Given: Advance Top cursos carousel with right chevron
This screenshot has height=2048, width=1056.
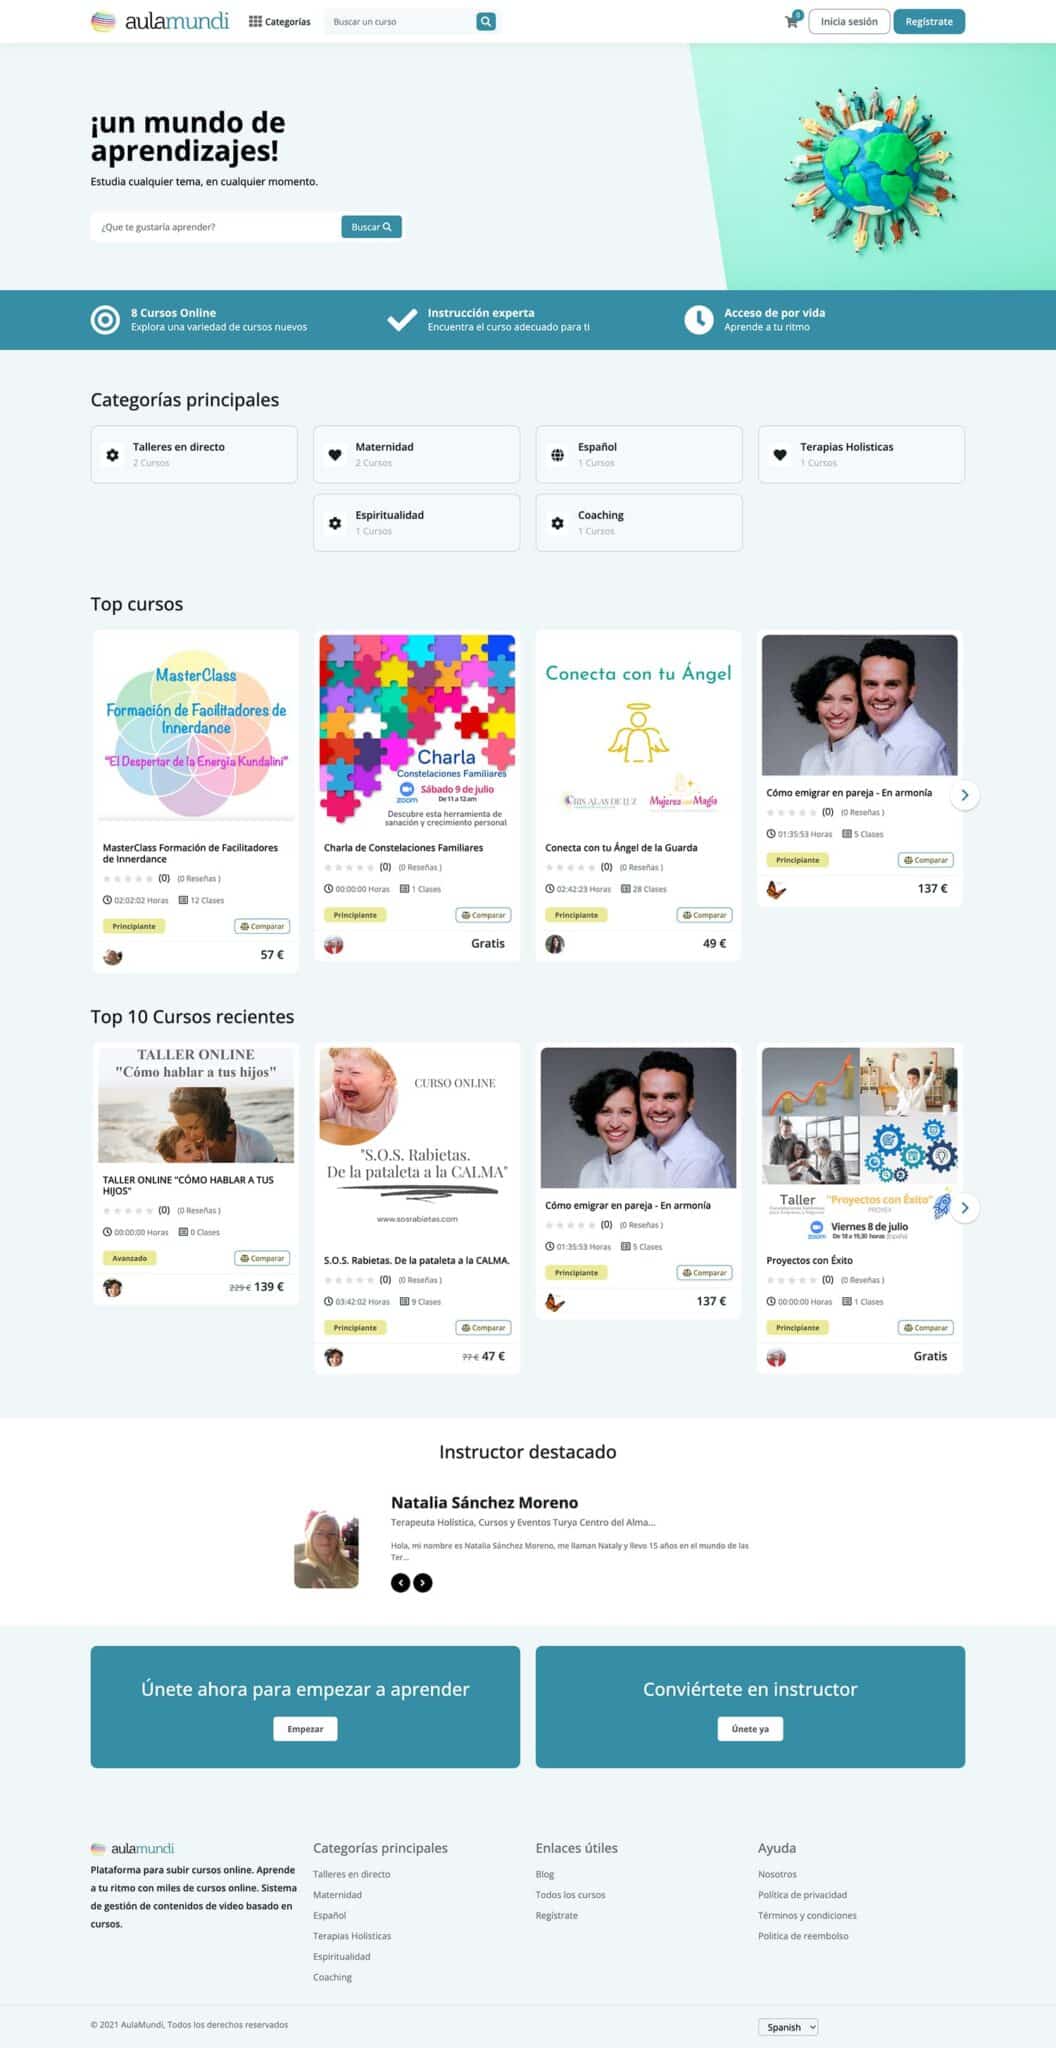Looking at the screenshot, I should click(964, 795).
